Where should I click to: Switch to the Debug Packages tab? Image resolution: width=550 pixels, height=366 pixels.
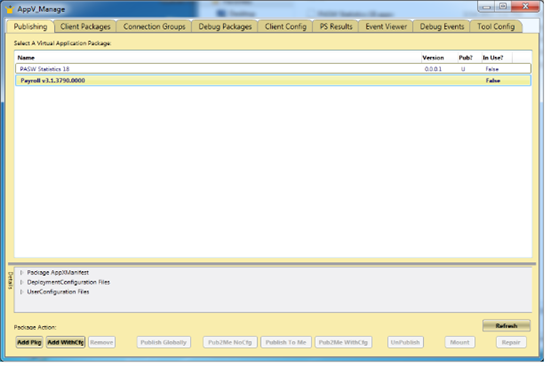point(225,27)
